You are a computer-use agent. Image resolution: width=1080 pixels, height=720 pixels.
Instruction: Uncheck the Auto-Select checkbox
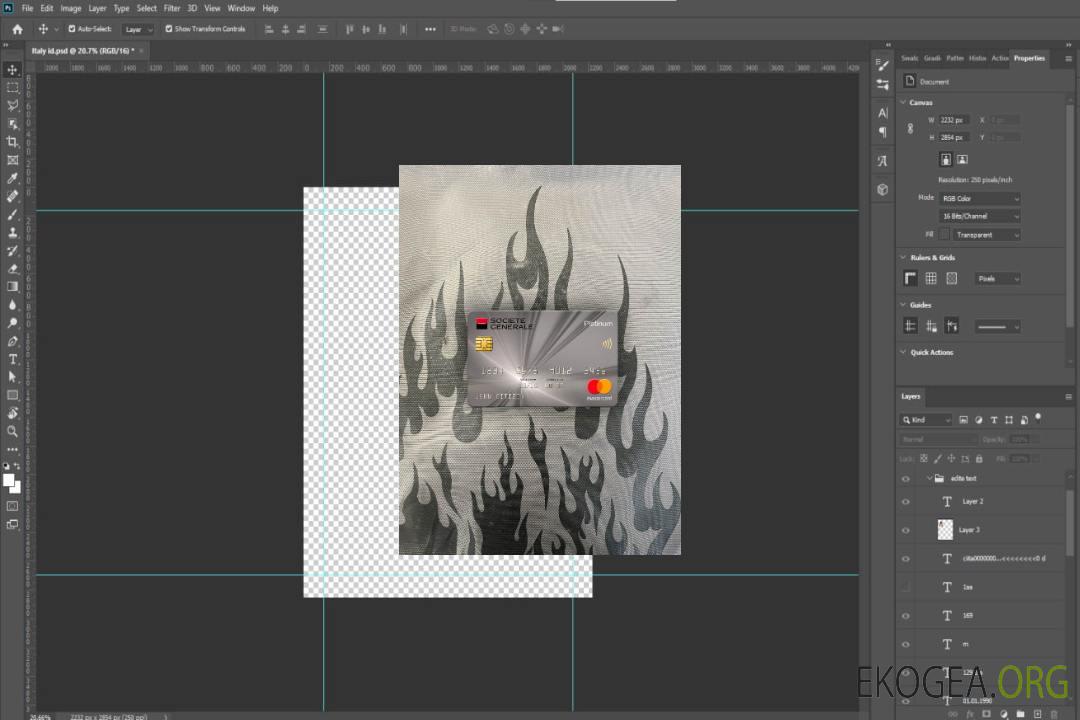tap(70, 29)
